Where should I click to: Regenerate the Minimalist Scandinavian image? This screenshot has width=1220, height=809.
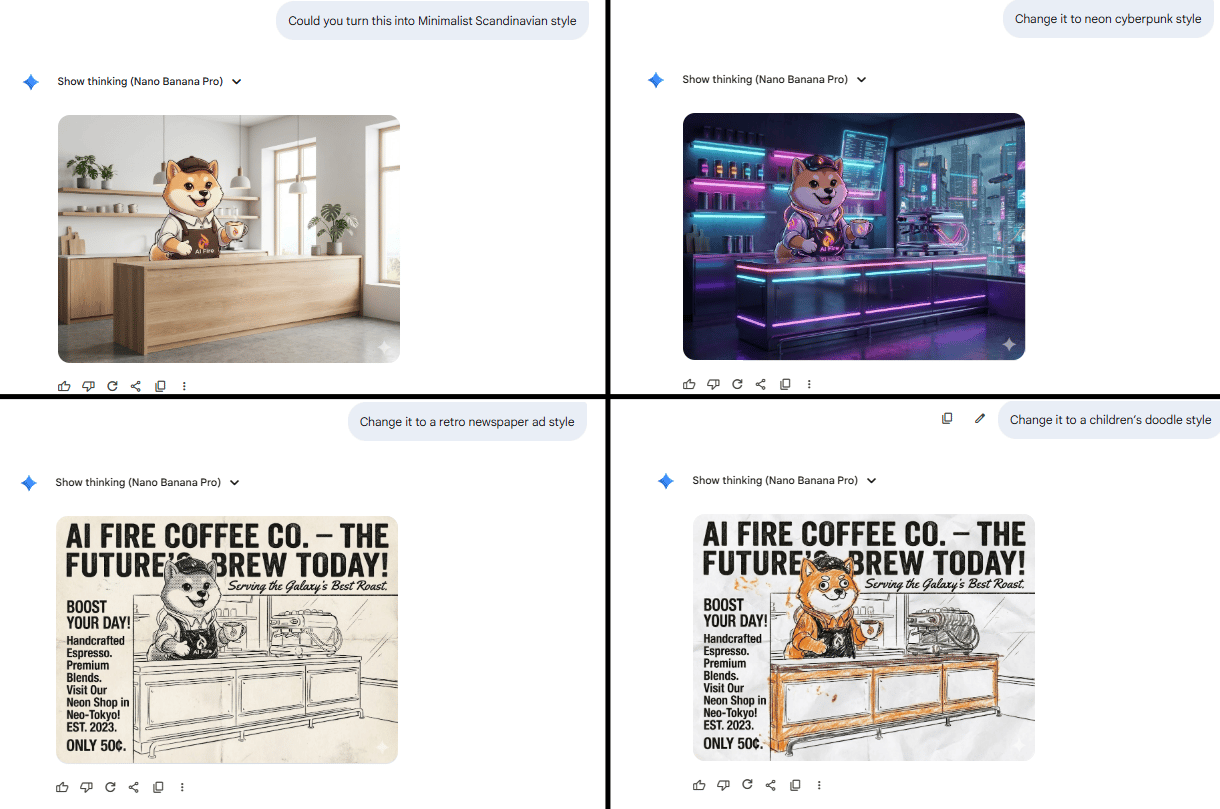(112, 385)
